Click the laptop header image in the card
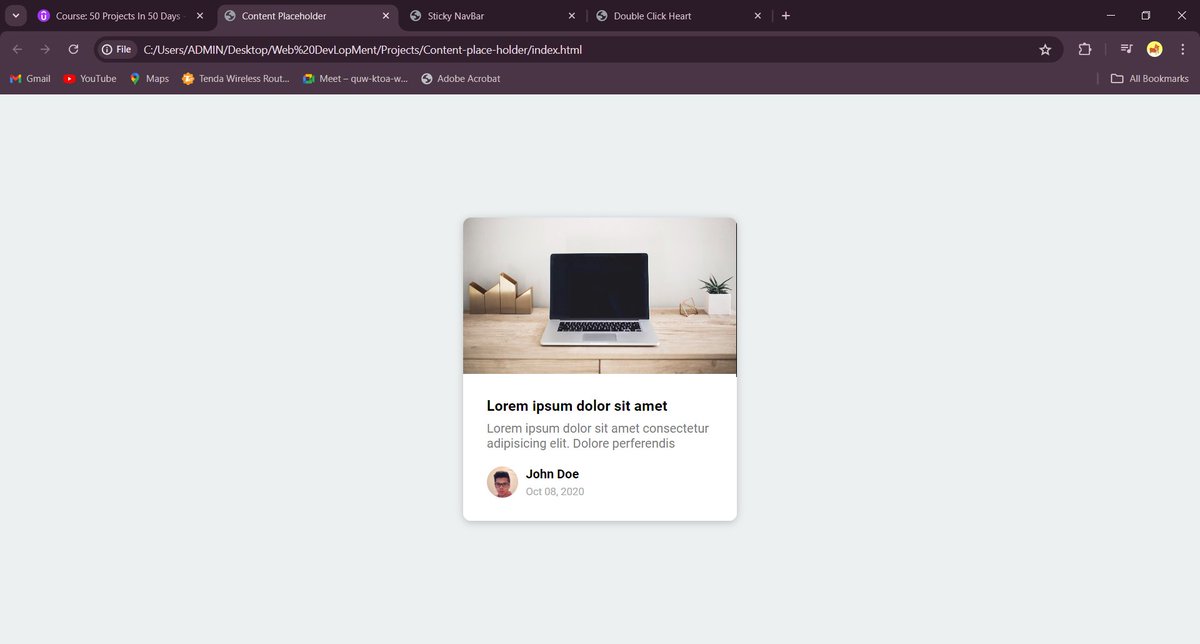The height and width of the screenshot is (644, 1200). tap(600, 296)
